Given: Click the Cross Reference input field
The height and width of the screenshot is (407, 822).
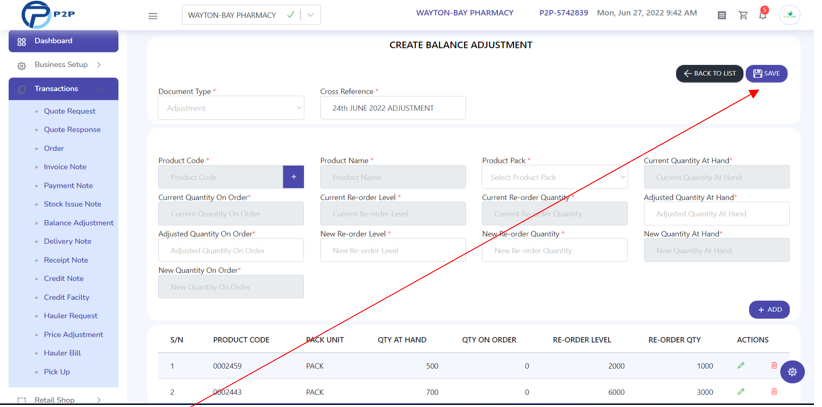Looking at the screenshot, I should (x=393, y=108).
